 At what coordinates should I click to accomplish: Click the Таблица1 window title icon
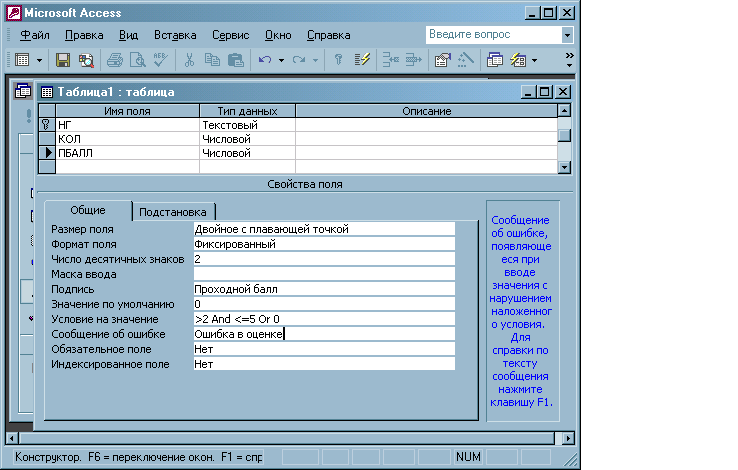(47, 92)
